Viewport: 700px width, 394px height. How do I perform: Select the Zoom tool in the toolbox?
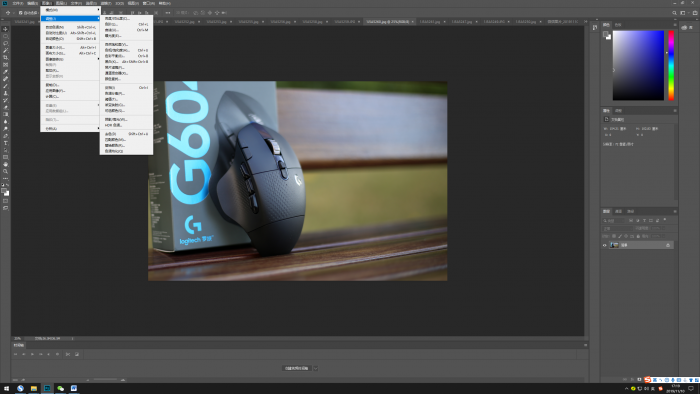(5, 171)
